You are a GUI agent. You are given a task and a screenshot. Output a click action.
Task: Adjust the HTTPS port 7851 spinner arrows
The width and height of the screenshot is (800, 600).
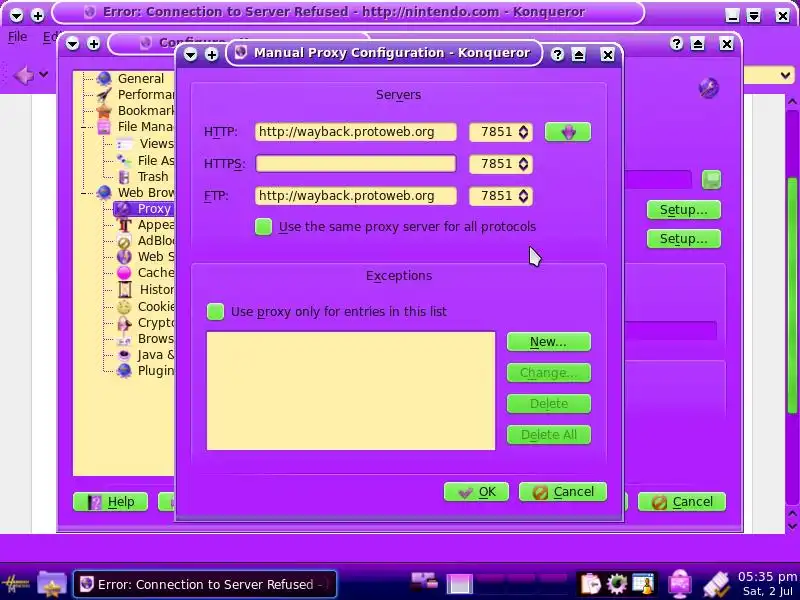[523, 164]
